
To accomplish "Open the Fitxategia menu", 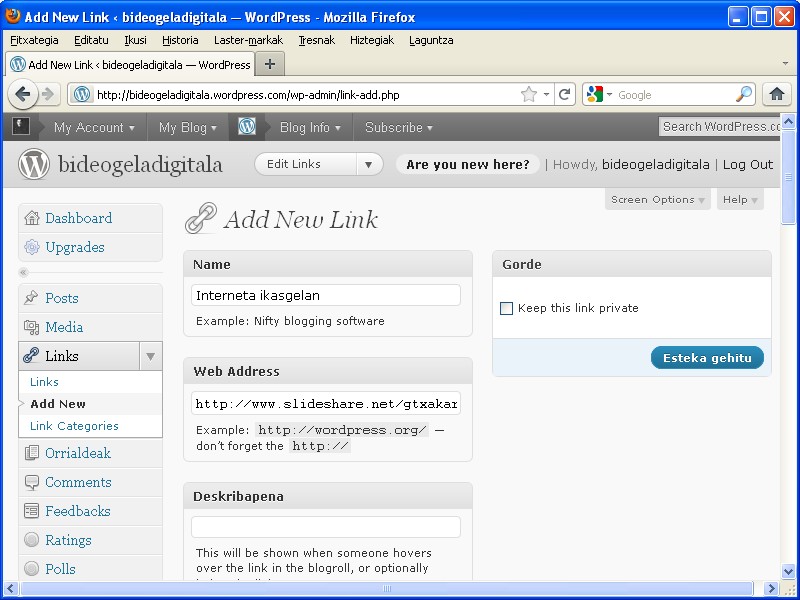I will (x=34, y=40).
